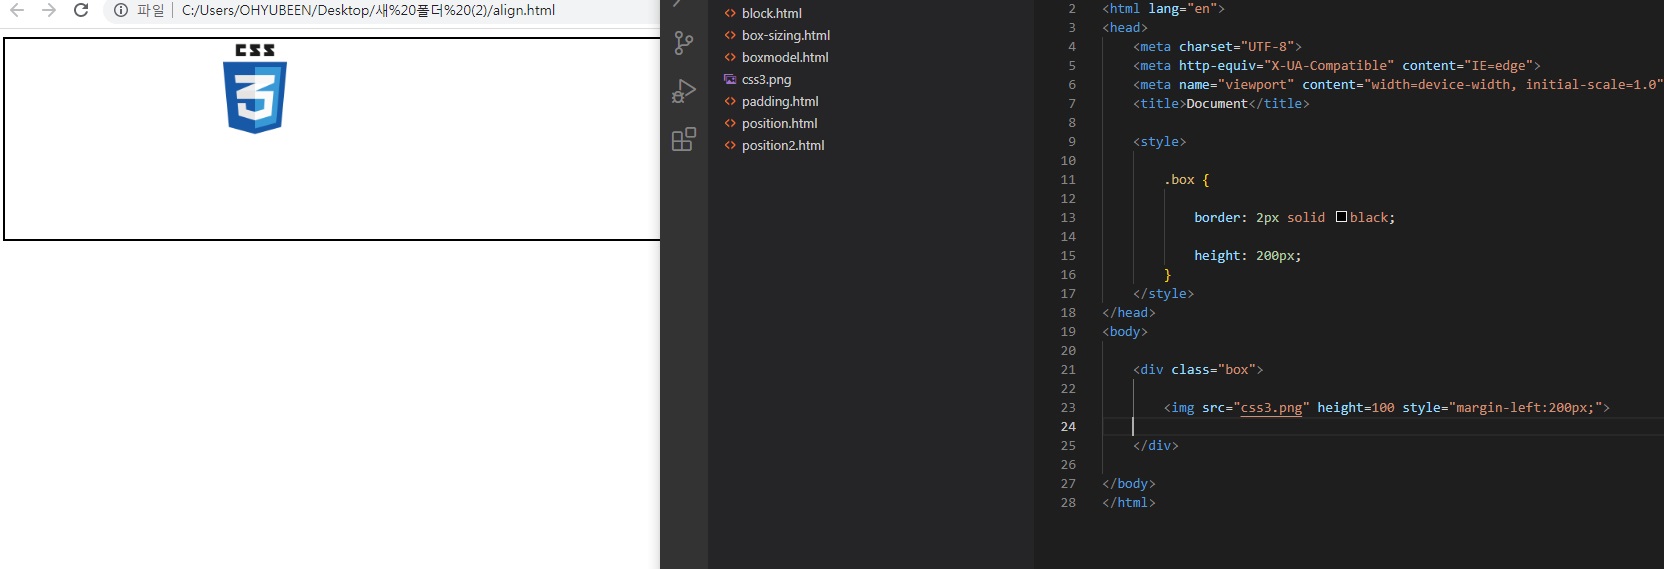Click the meta charset UTF-8 line
This screenshot has height=569, width=1664.
[1217, 46]
